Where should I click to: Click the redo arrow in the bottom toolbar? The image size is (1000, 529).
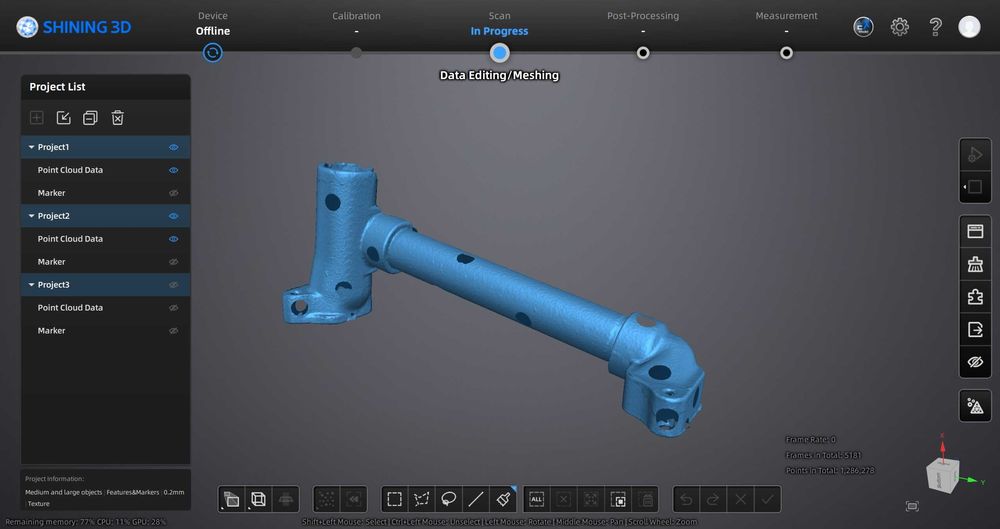[713, 499]
